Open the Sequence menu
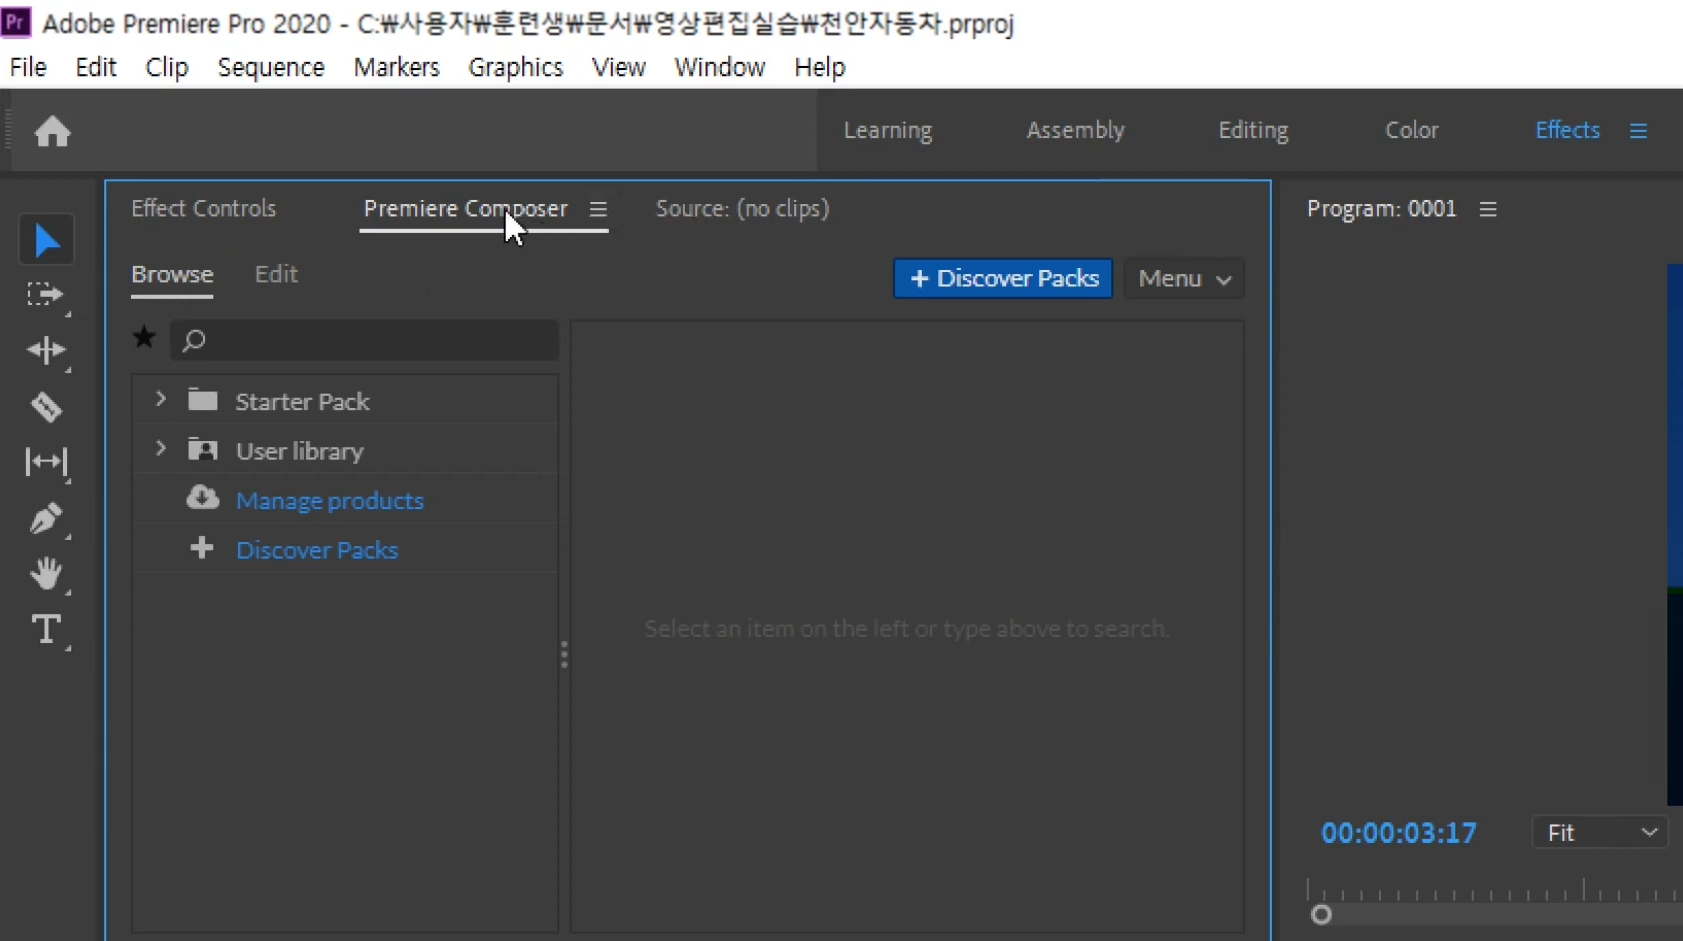 (271, 67)
